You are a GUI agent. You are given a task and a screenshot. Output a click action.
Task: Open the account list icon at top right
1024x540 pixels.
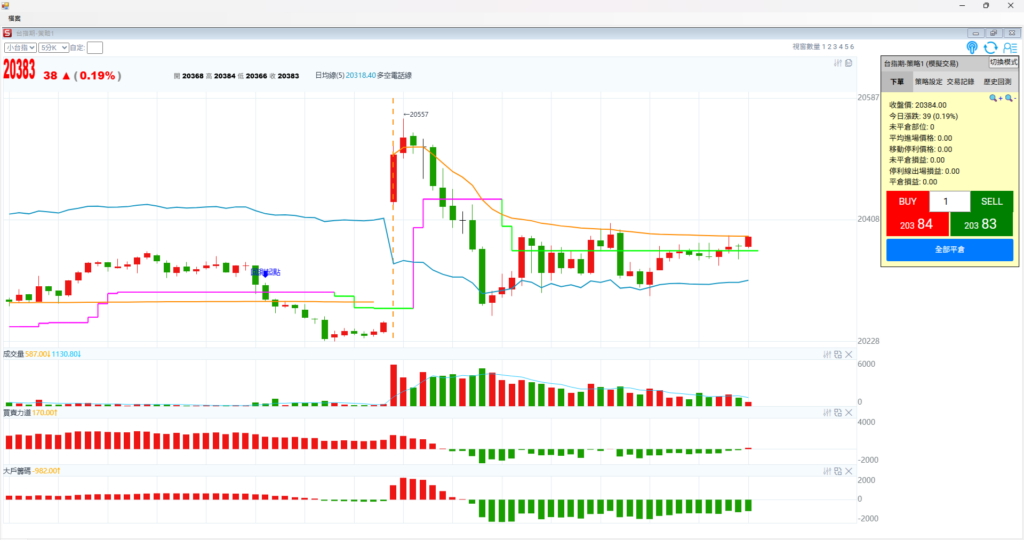point(1009,47)
